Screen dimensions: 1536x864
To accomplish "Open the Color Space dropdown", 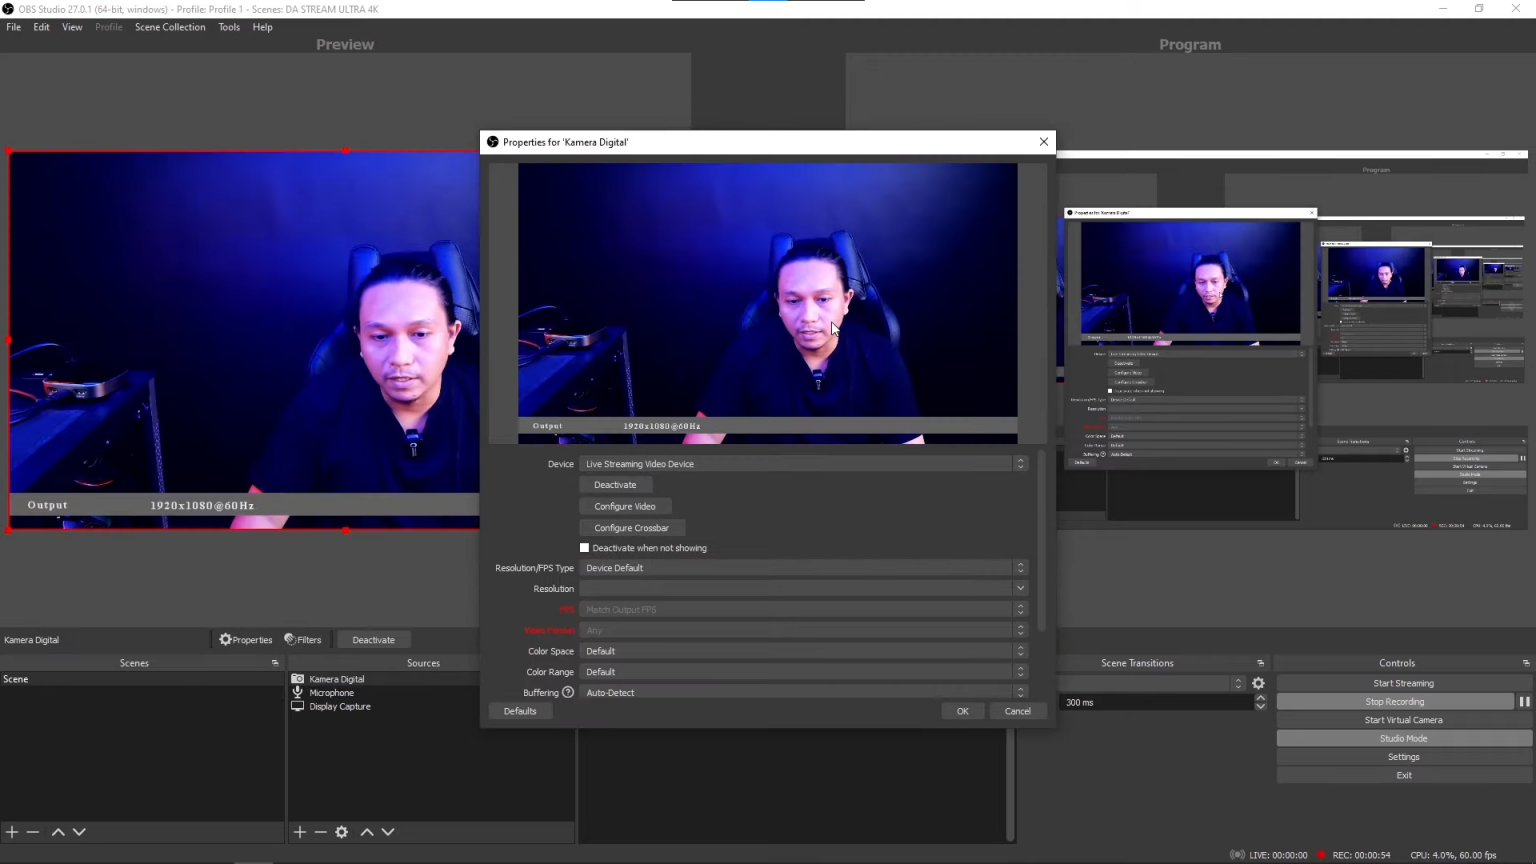I will pyautogui.click(x=803, y=651).
